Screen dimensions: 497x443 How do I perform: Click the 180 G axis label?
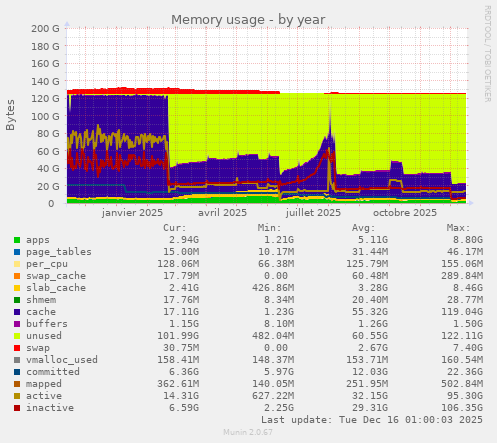45,46
